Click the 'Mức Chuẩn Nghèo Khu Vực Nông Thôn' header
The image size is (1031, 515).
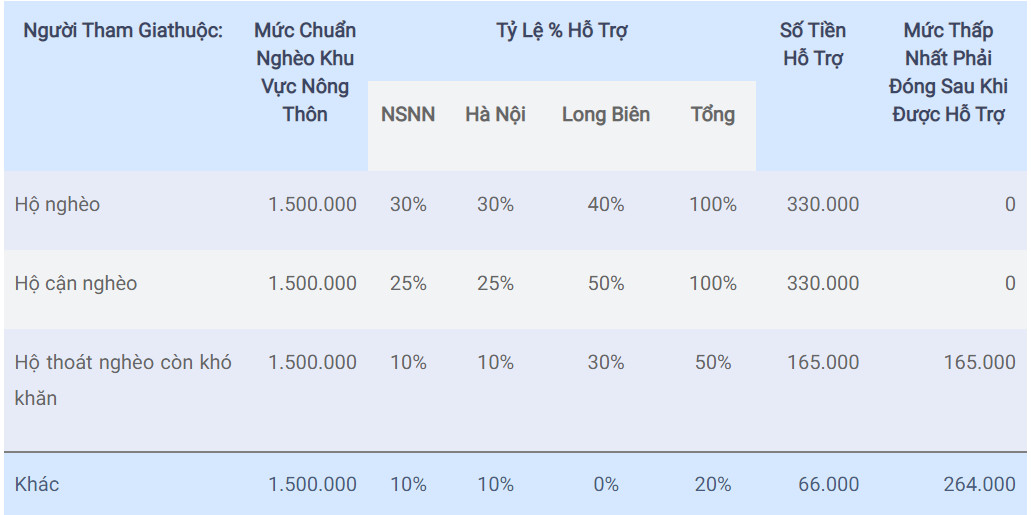[305, 72]
